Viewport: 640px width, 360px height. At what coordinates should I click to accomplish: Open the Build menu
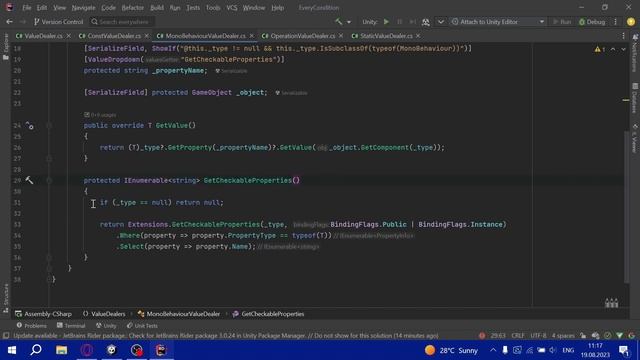click(x=157, y=8)
